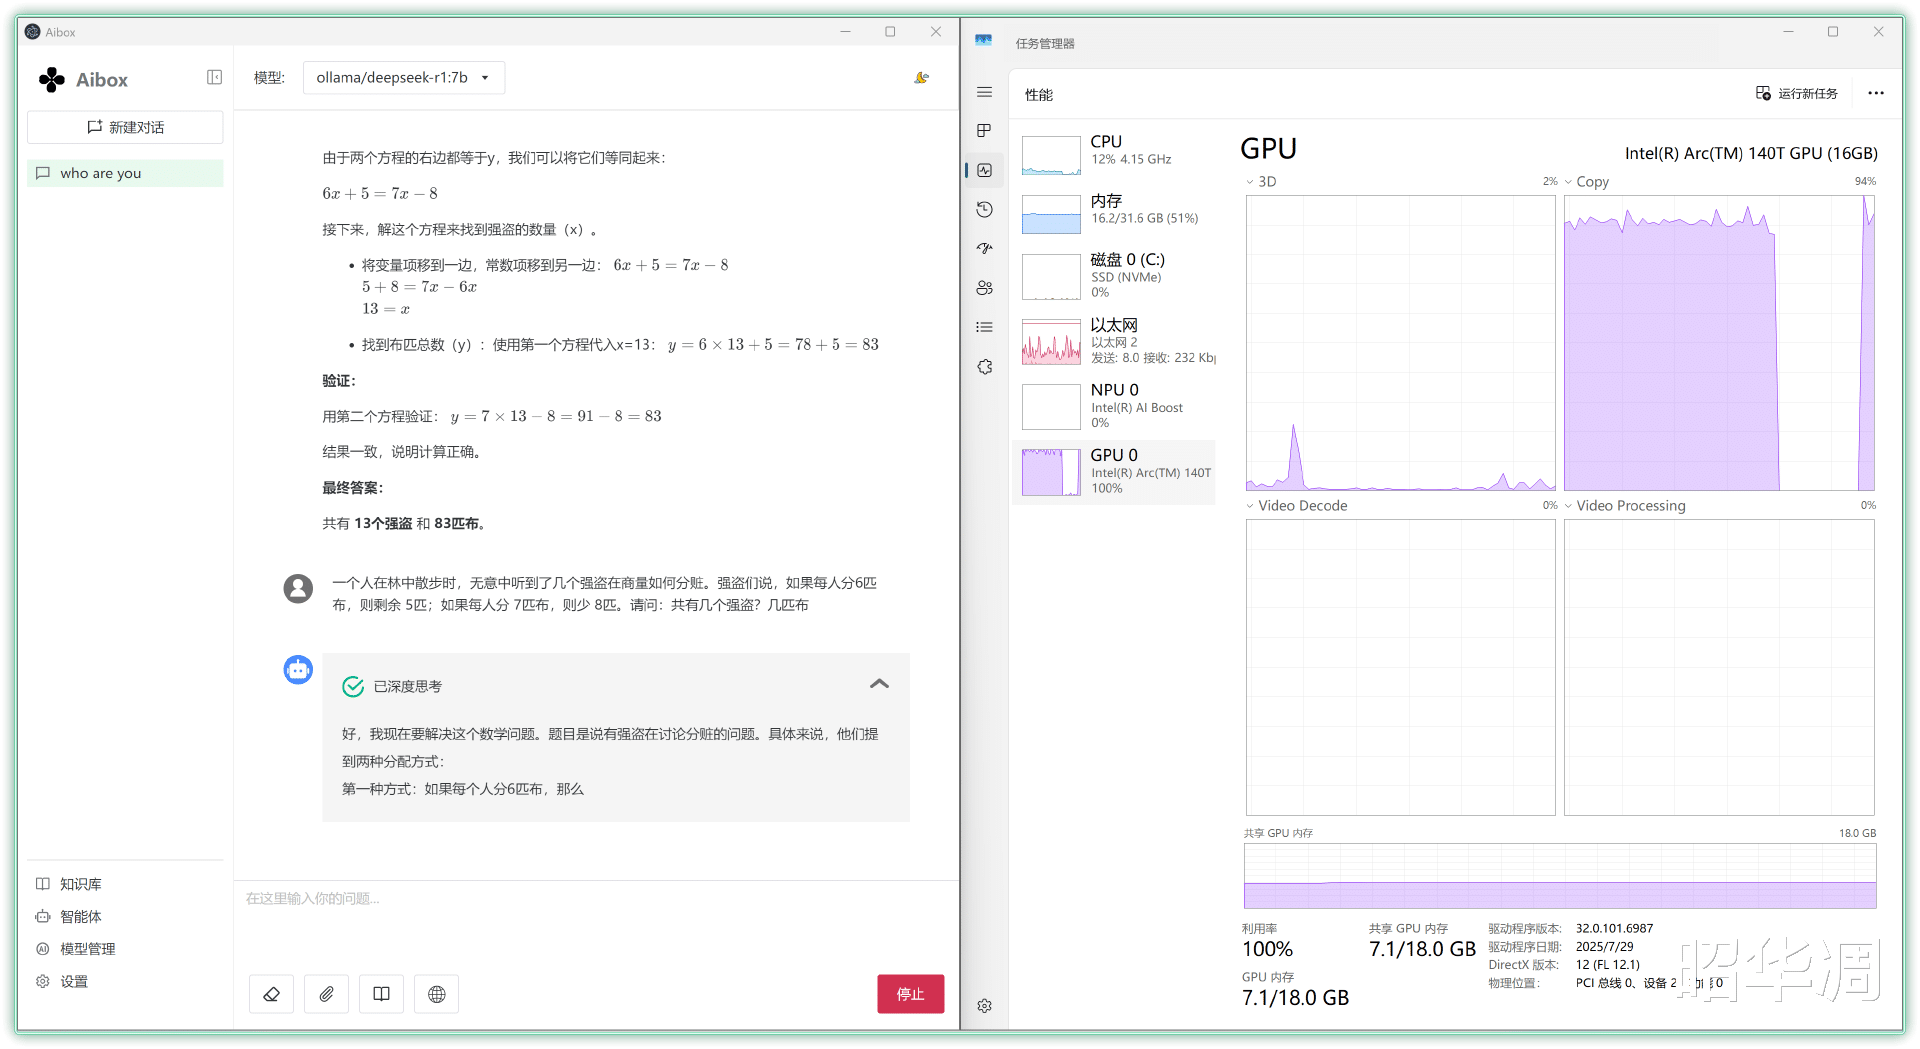The image size is (1920, 1049).
Task: Click the green check icon beside 已深度思考
Action: click(353, 686)
